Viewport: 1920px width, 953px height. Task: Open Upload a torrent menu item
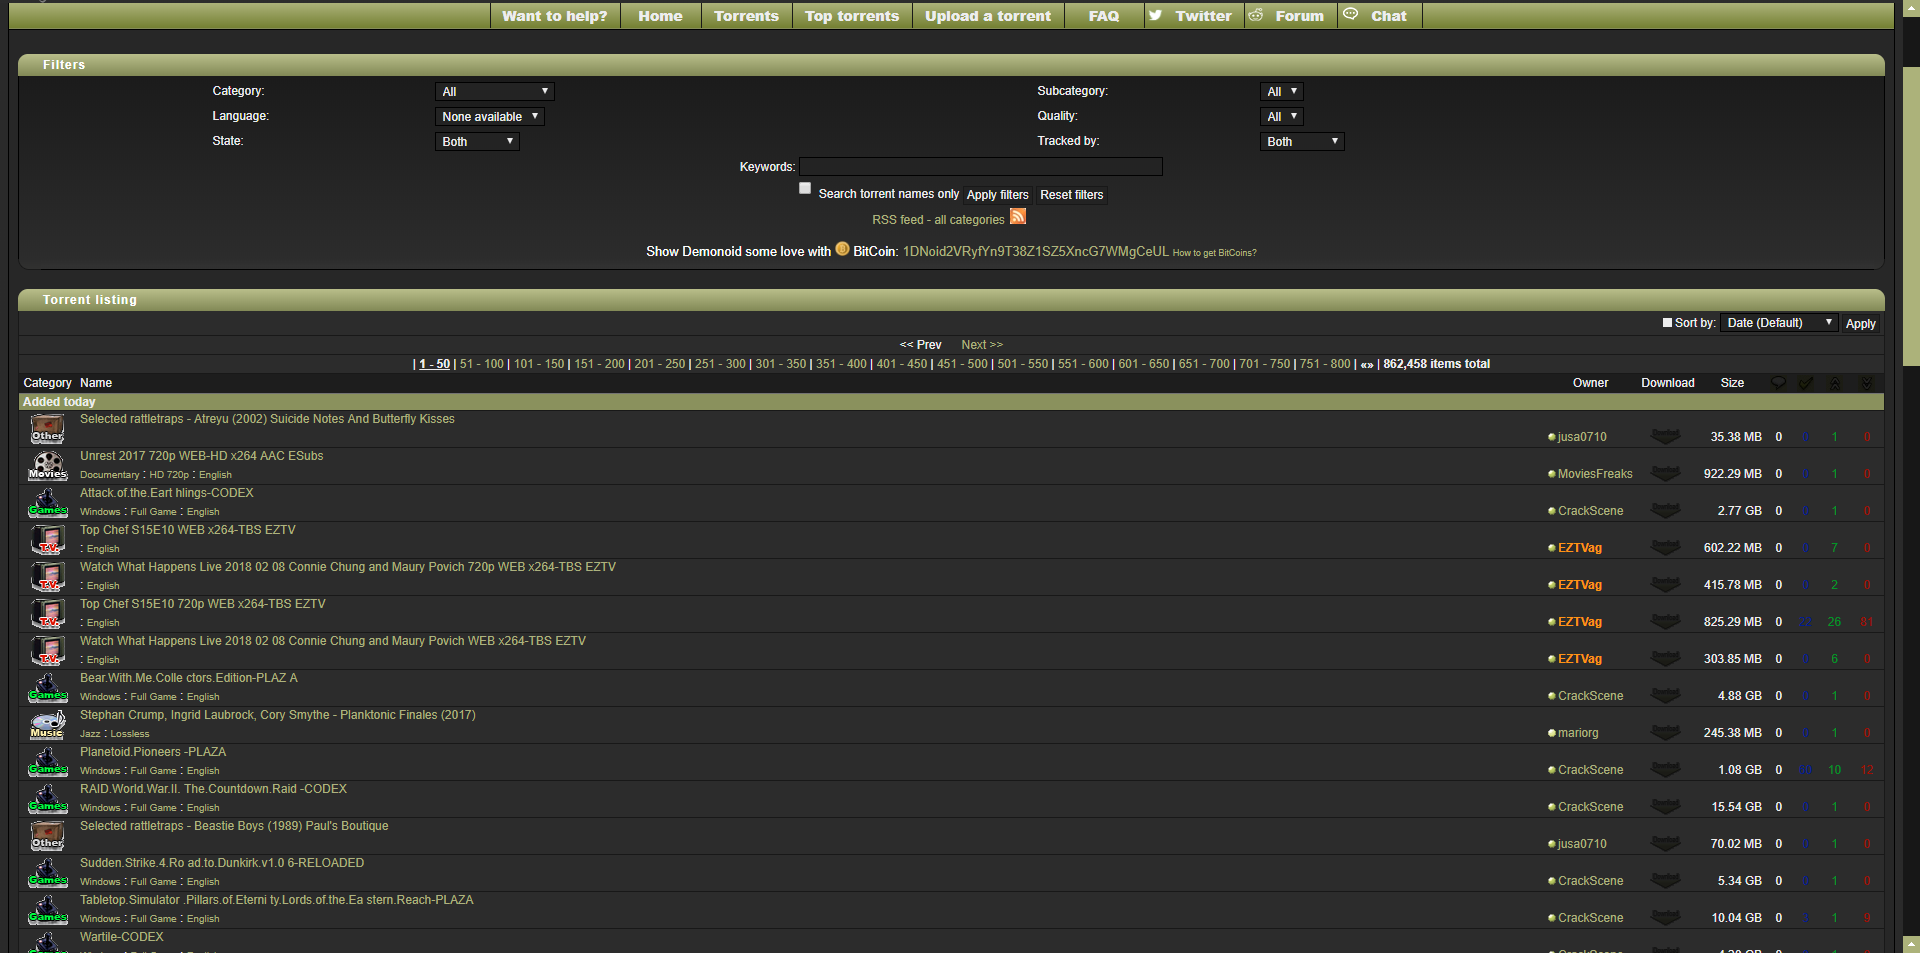pos(988,16)
